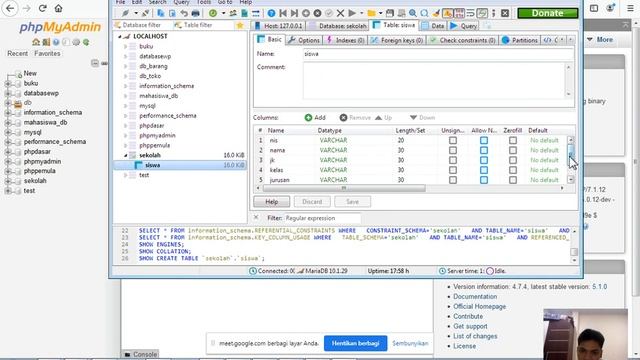Expand the buku database in HeidiSQL tree
640x360 pixels.
click(126, 47)
